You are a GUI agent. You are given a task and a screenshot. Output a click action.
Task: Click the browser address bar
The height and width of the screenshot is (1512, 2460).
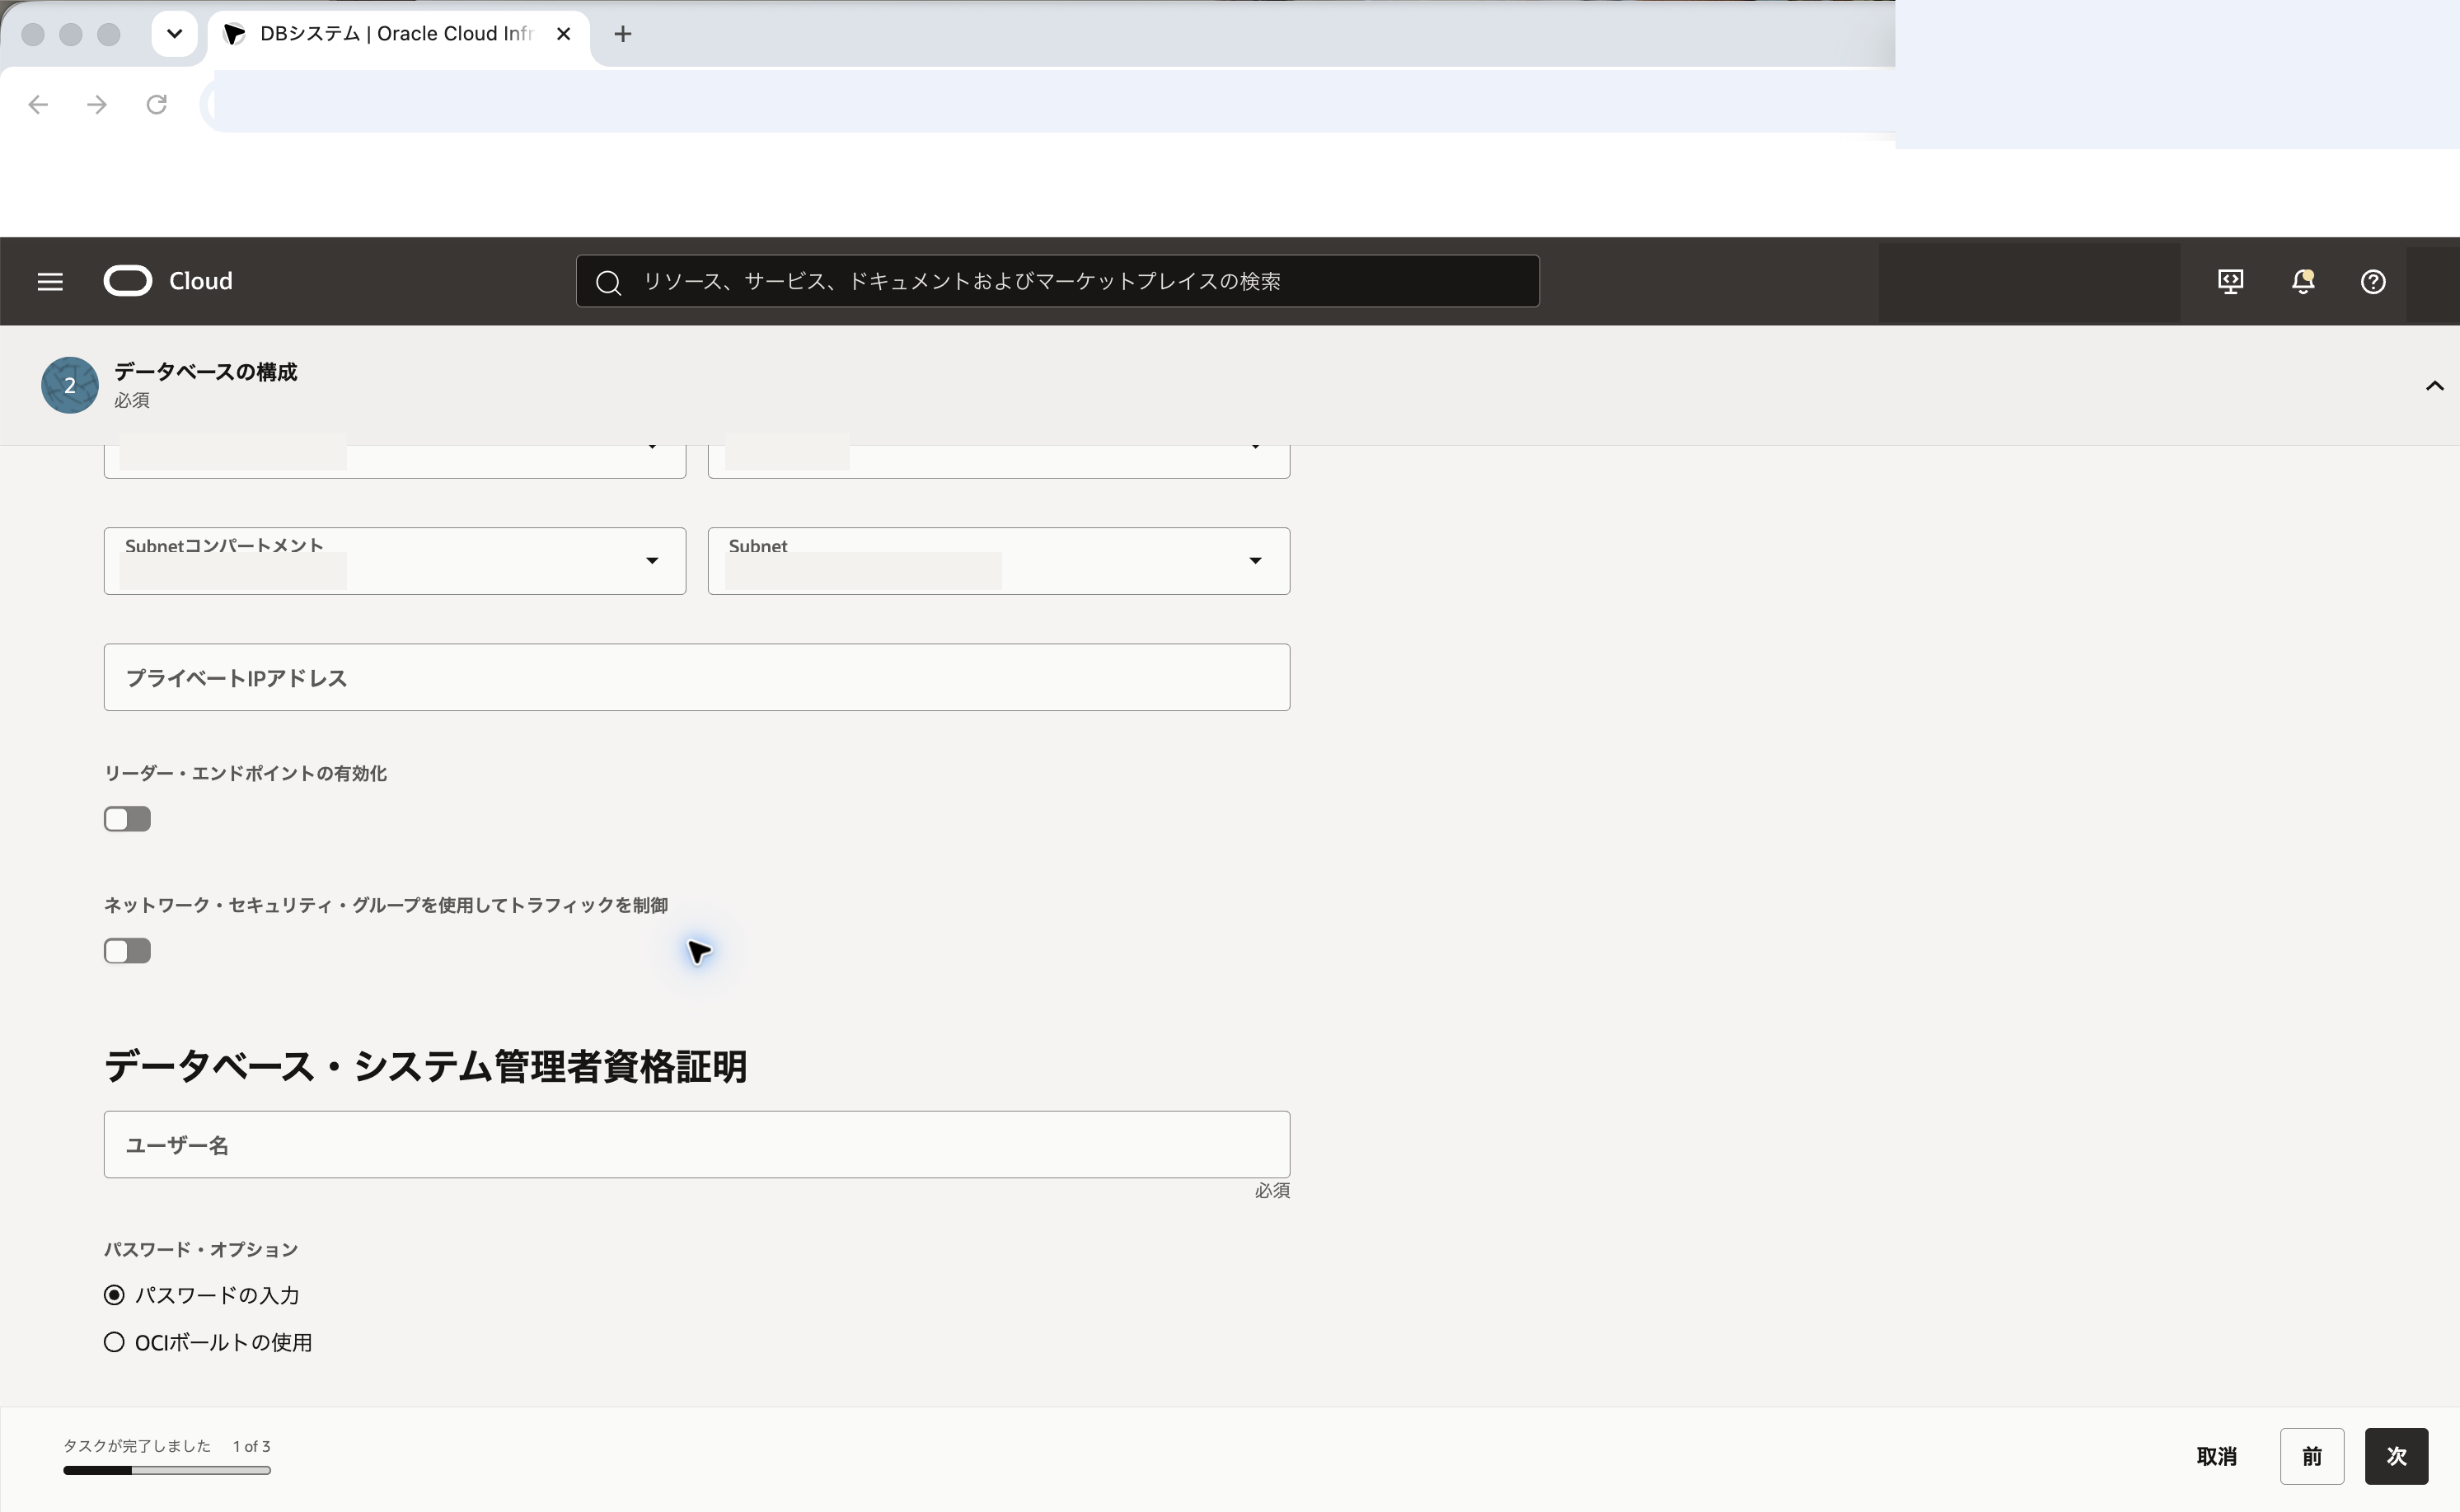(x=1050, y=104)
